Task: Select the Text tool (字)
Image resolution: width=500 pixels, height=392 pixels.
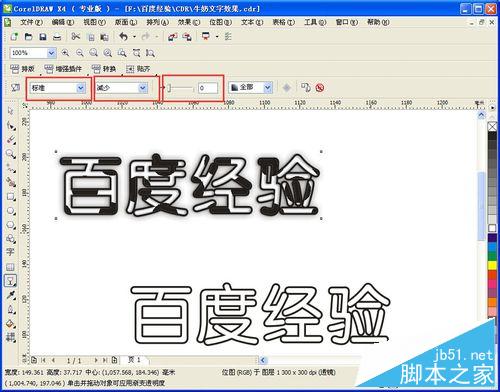Action: coord(10,252)
